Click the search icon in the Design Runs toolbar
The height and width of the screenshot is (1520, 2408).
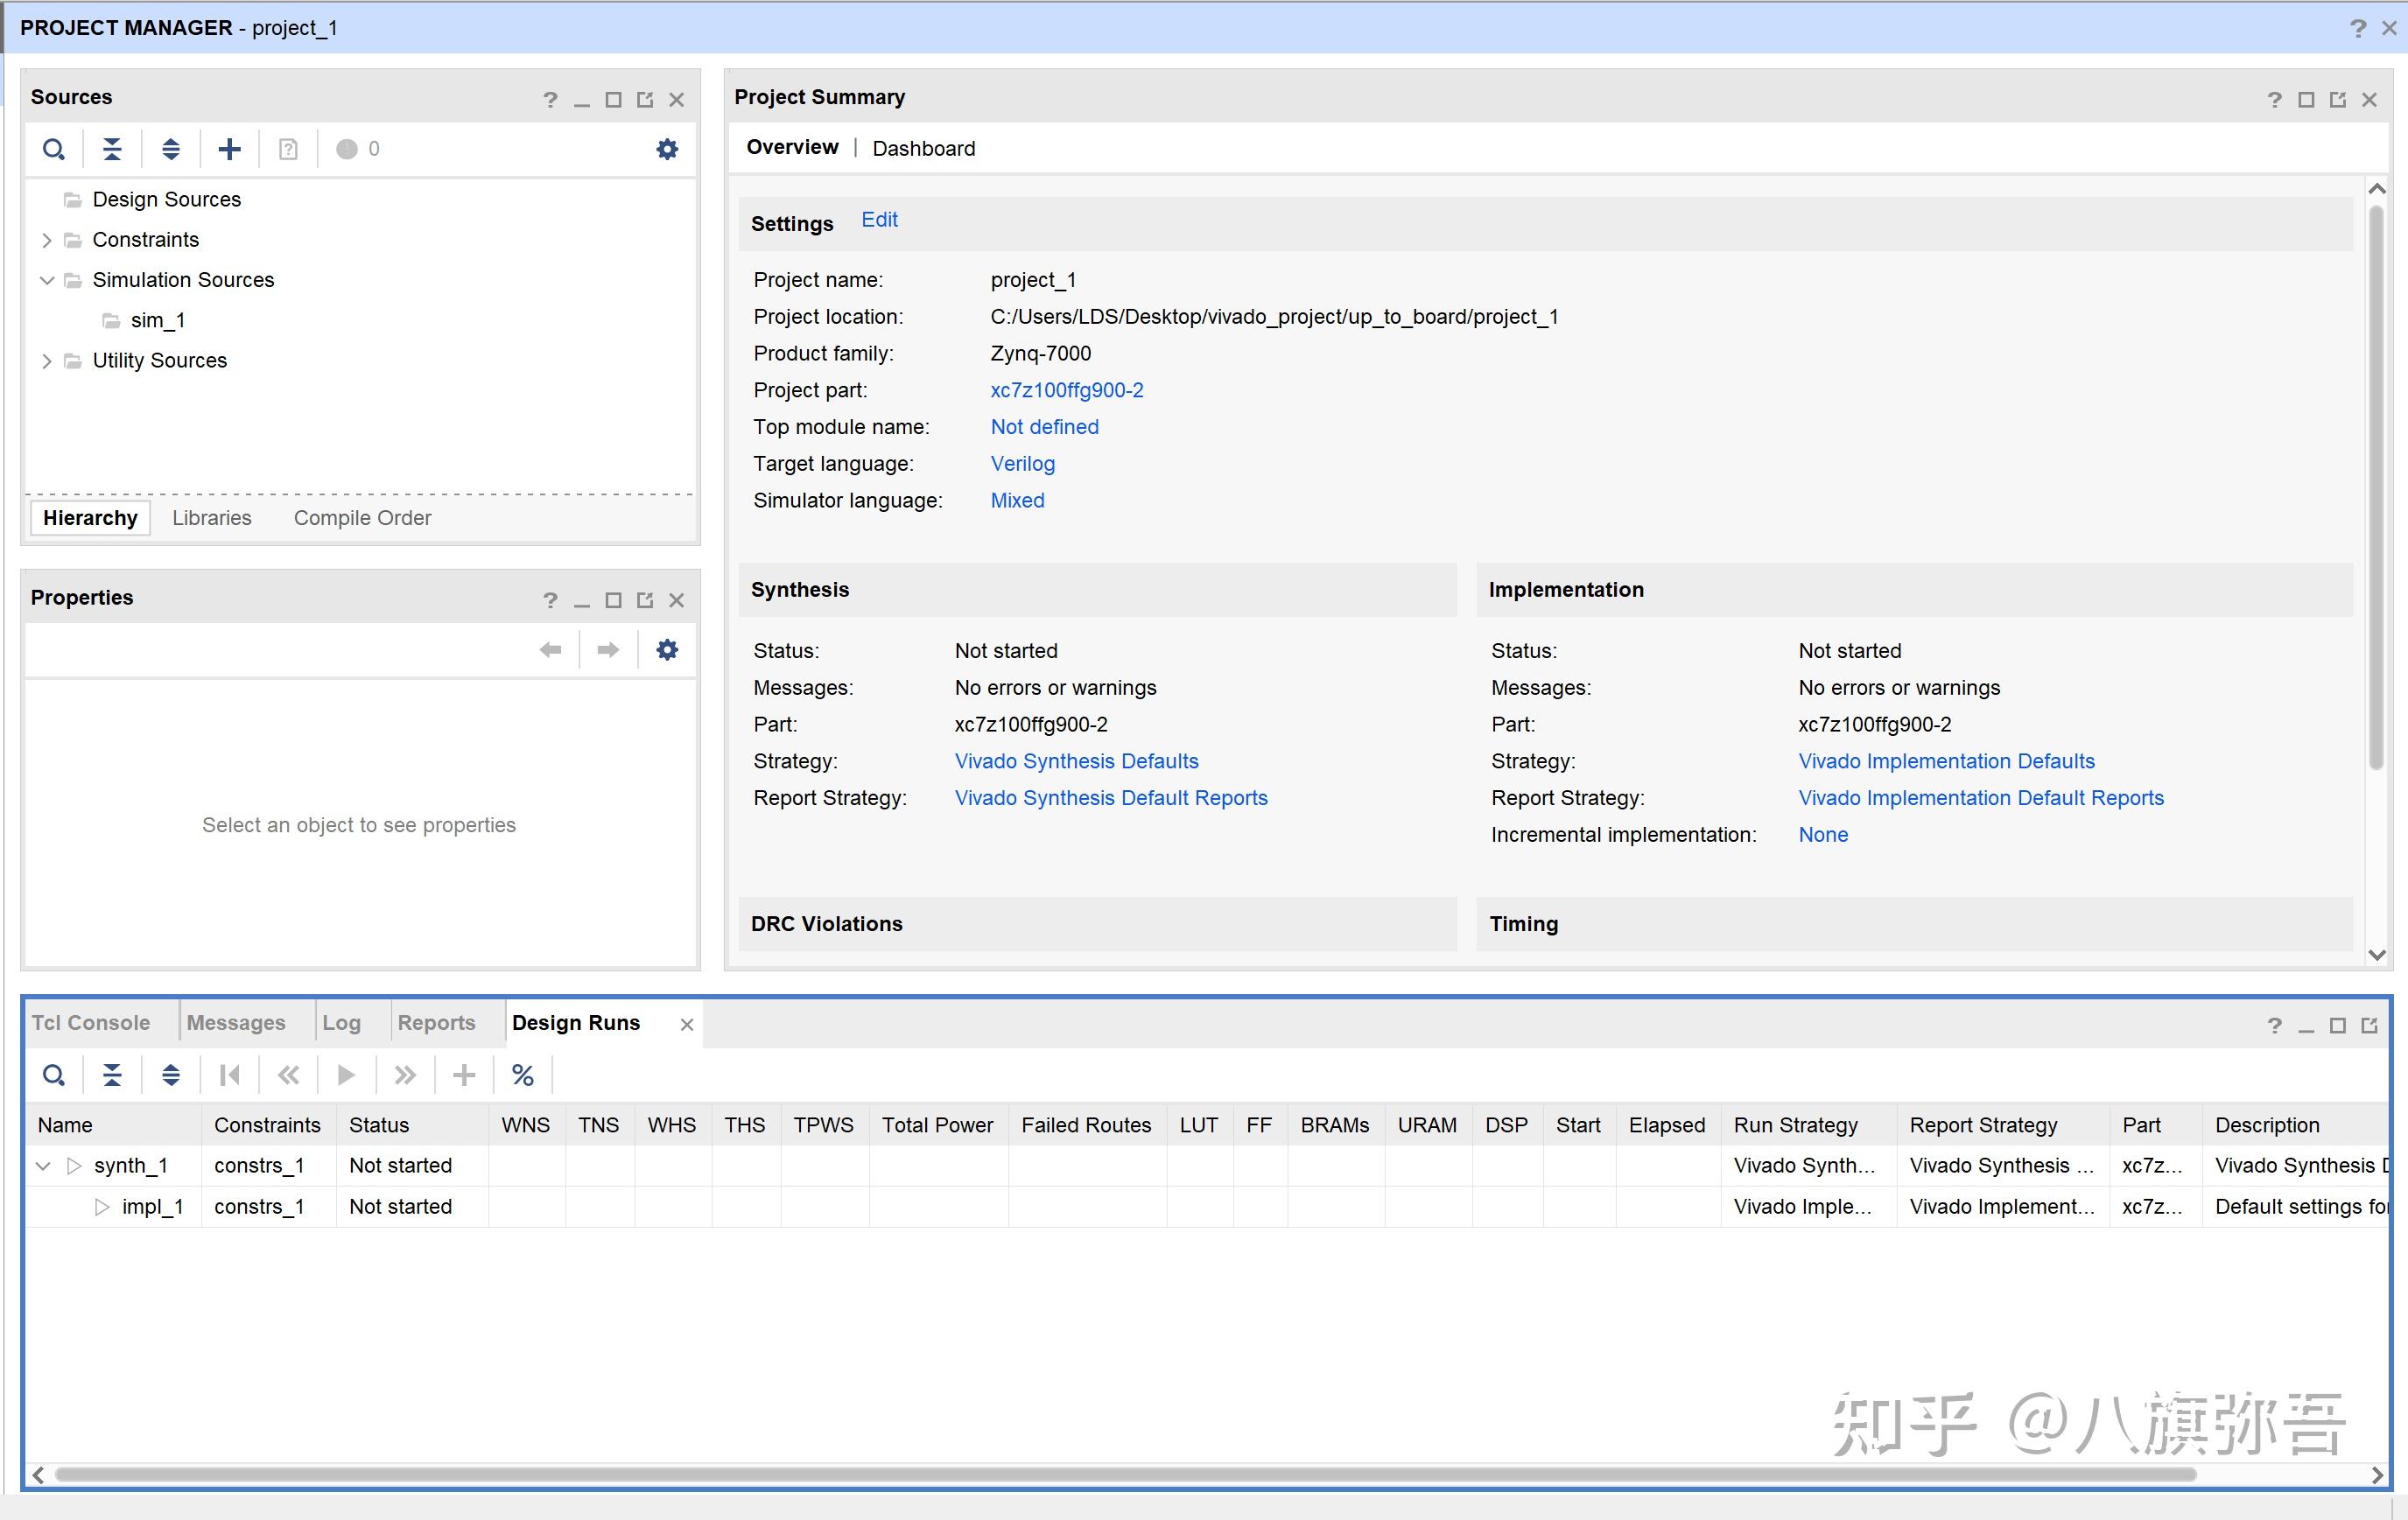(x=54, y=1075)
